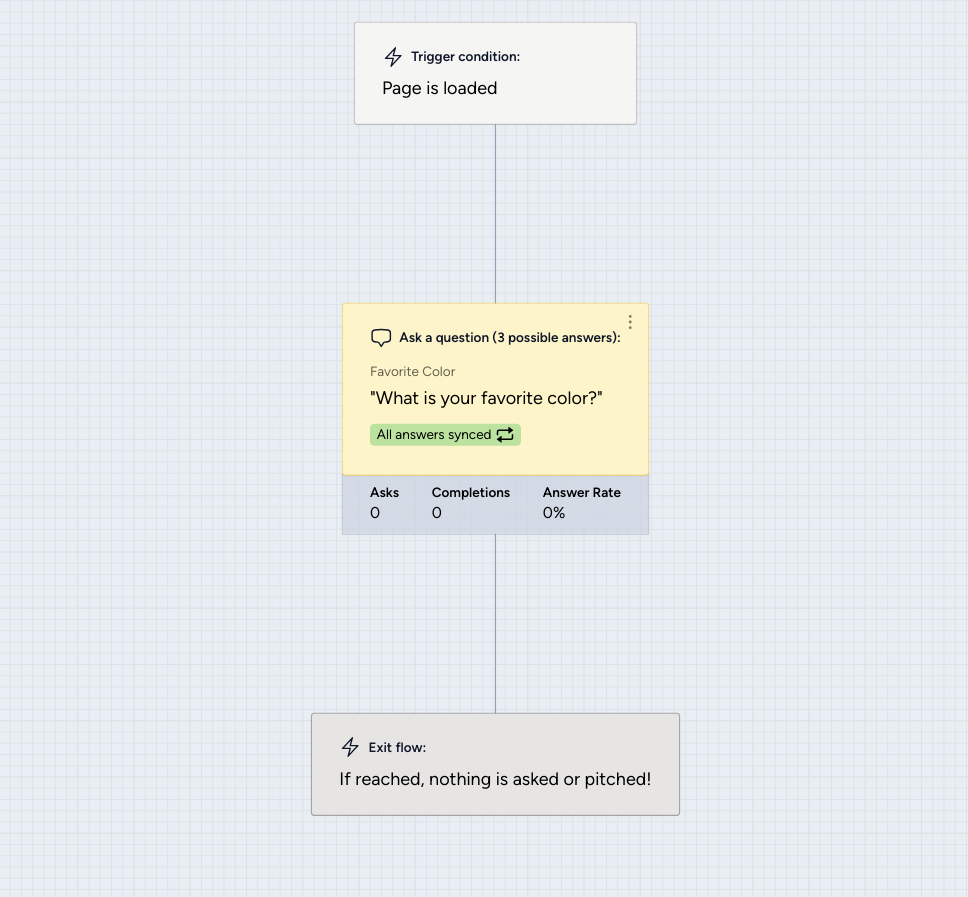The image size is (968, 897).
Task: Click the Completions statistic label
Action: point(470,492)
